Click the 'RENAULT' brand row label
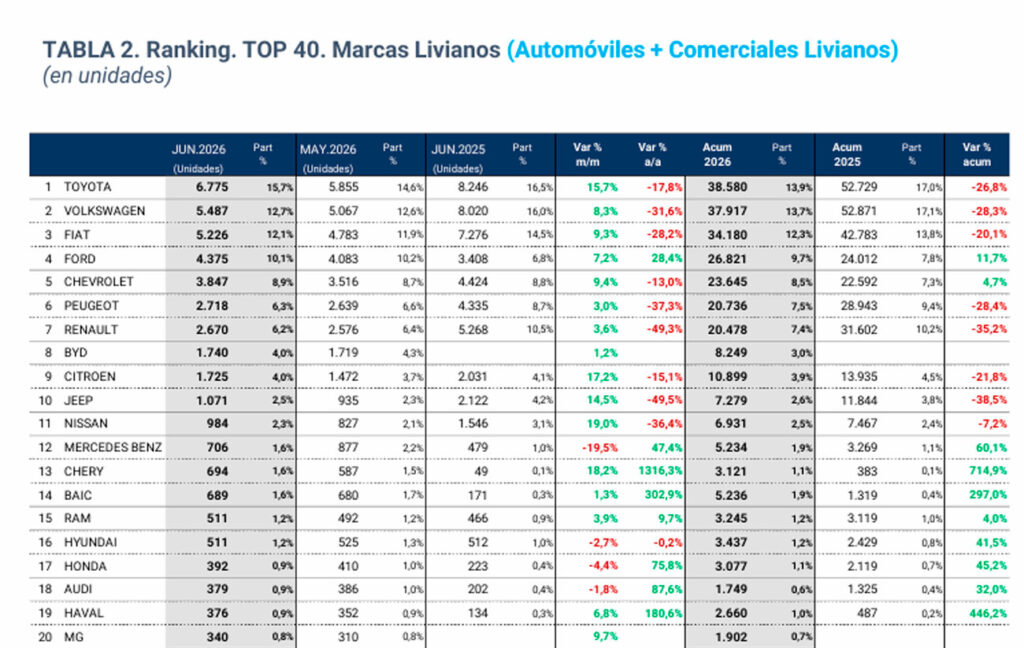 coord(91,329)
